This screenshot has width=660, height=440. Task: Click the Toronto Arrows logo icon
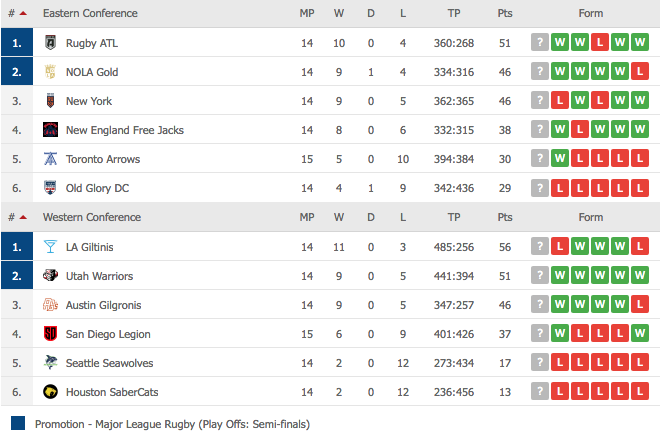[50, 159]
